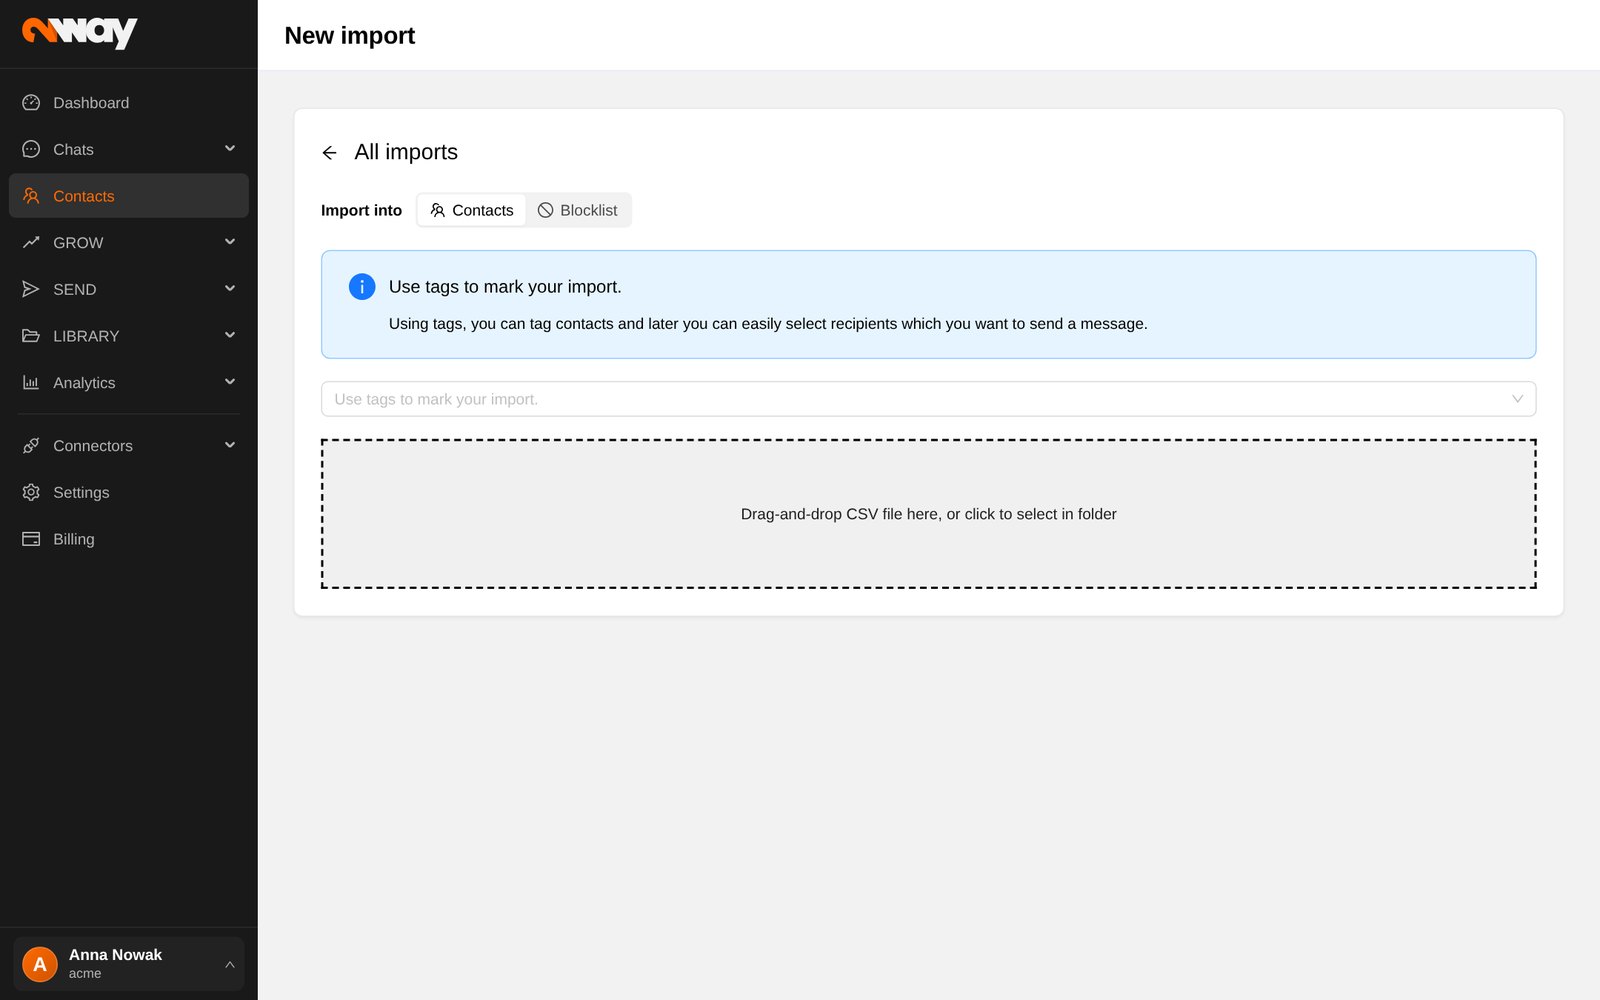Image resolution: width=1600 pixels, height=1000 pixels.
Task: Select Contacts as the import target
Action: 472,210
